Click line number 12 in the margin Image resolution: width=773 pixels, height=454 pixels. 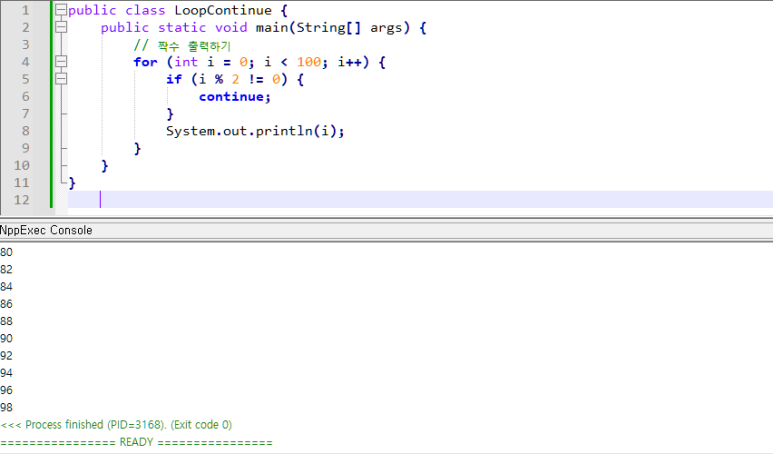click(22, 200)
